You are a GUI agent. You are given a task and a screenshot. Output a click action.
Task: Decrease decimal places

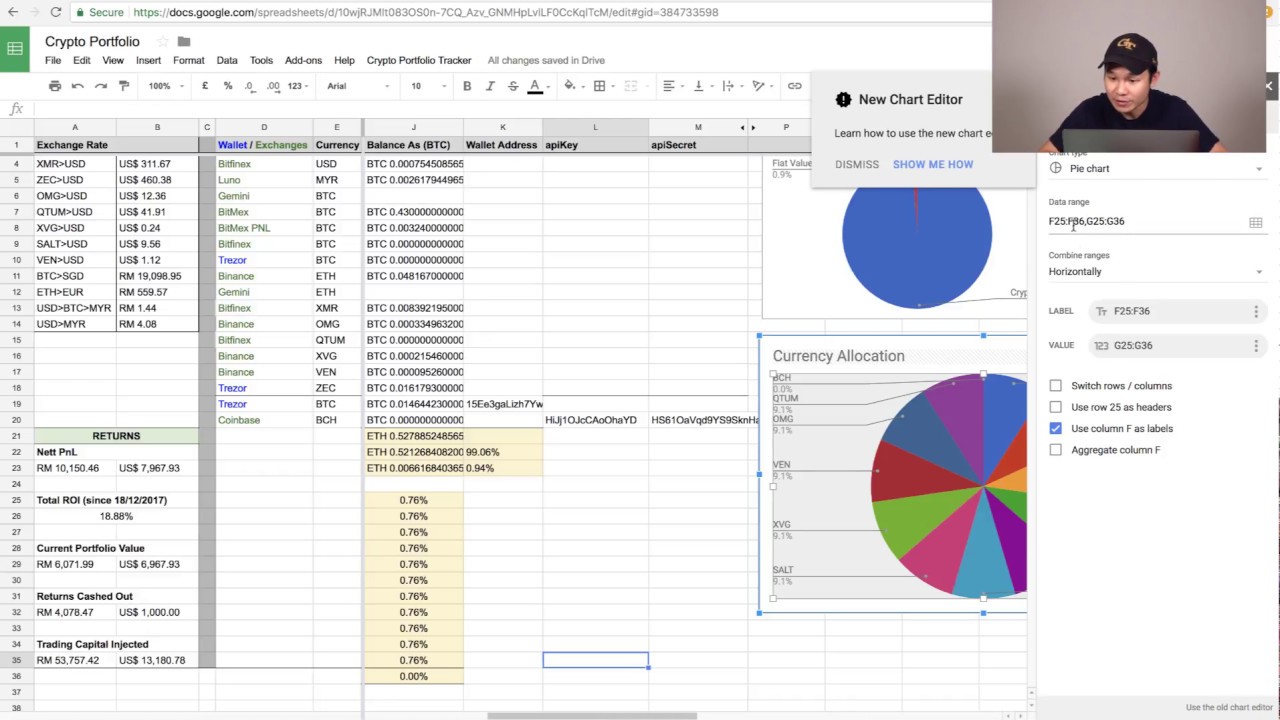251,86
